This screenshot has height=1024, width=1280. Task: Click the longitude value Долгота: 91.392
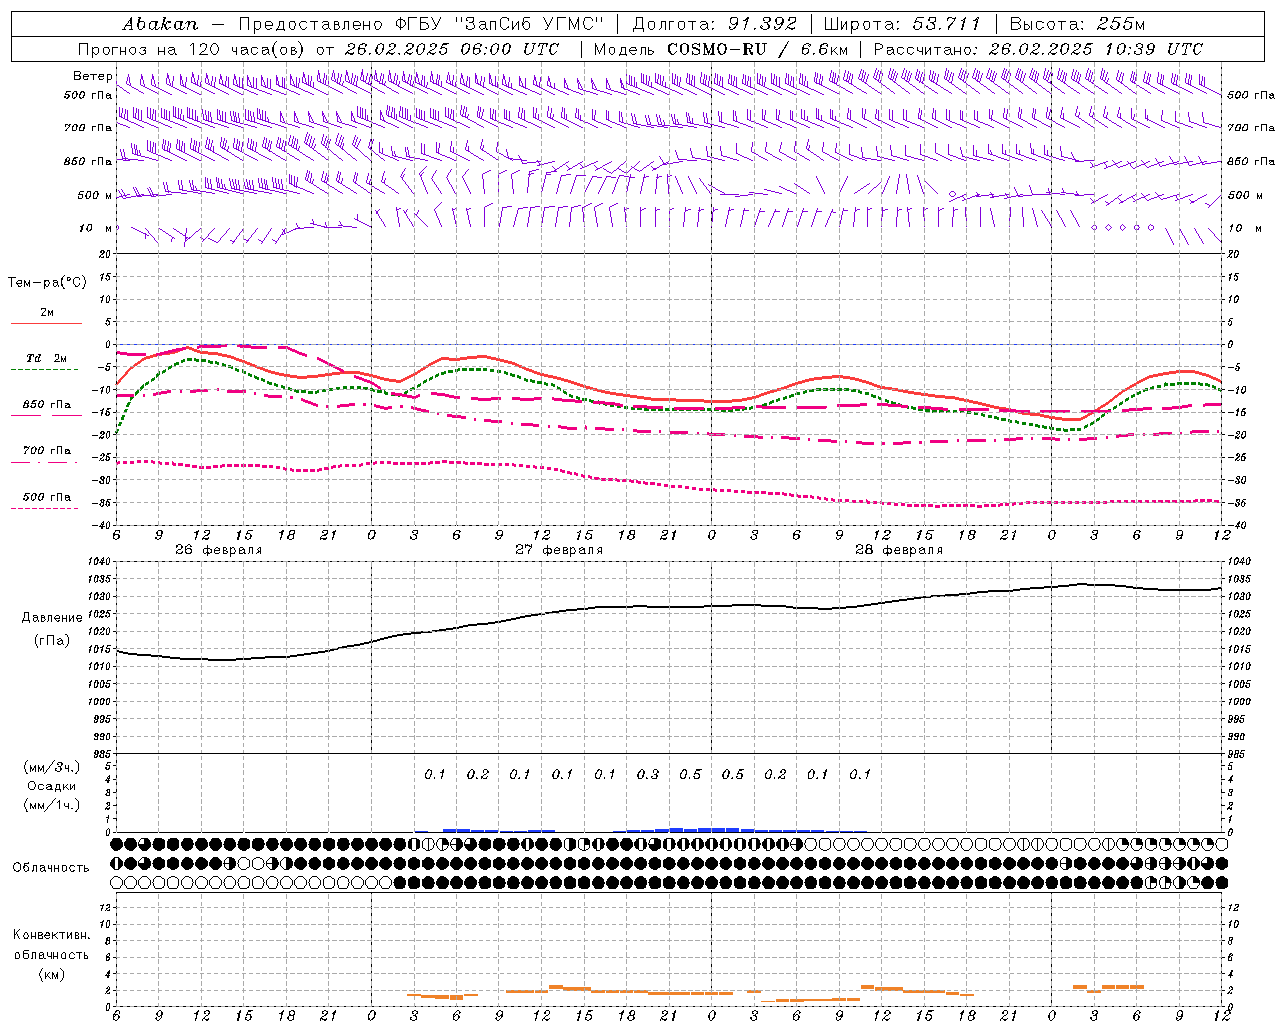pos(715,24)
